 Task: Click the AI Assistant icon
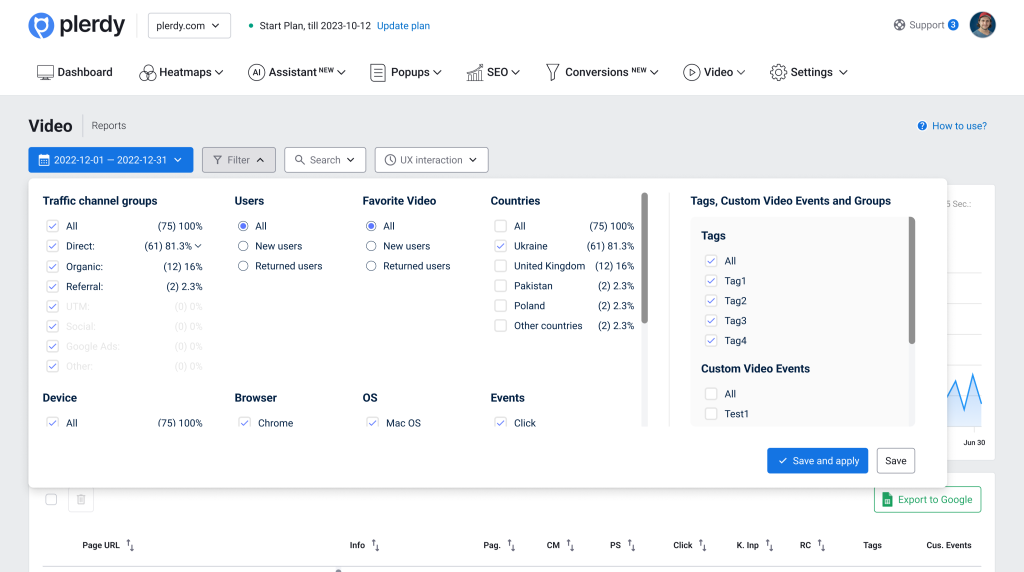point(257,72)
